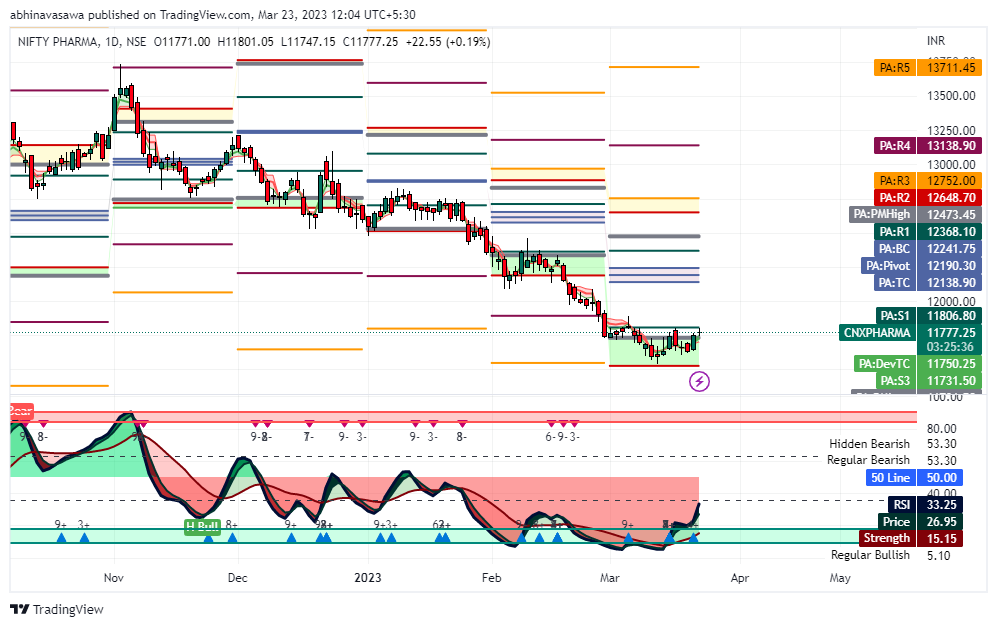Click the 13000.00 price axis tick
This screenshot has width=997, height=627.
[x=951, y=165]
